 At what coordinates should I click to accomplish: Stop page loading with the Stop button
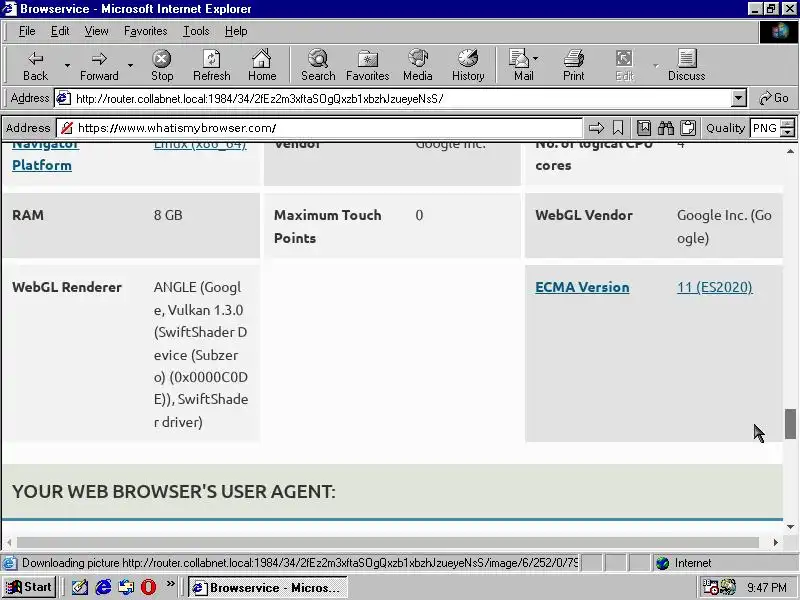[162, 65]
